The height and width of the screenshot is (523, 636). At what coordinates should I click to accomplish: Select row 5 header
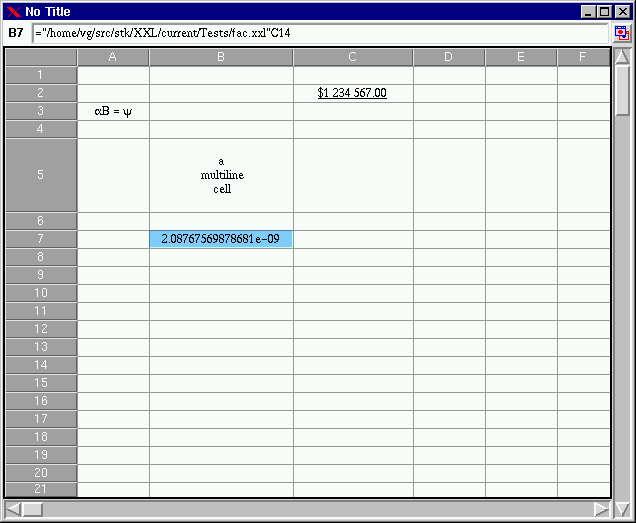[x=41, y=175]
